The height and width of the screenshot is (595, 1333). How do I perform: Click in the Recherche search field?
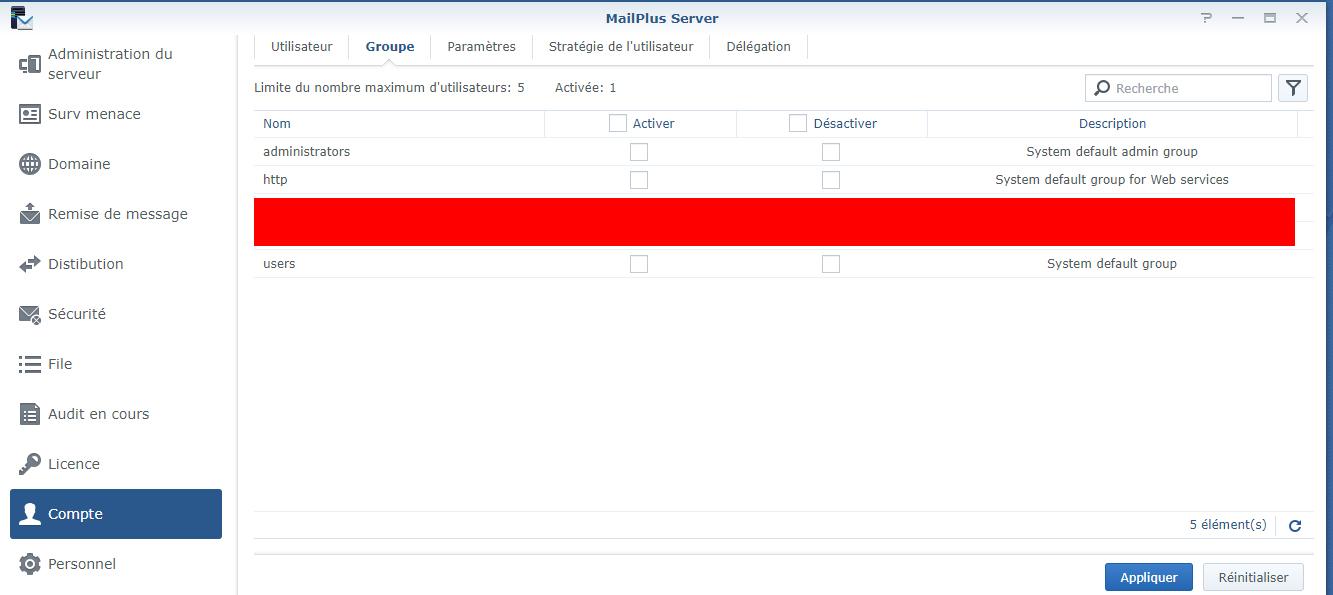point(1178,88)
